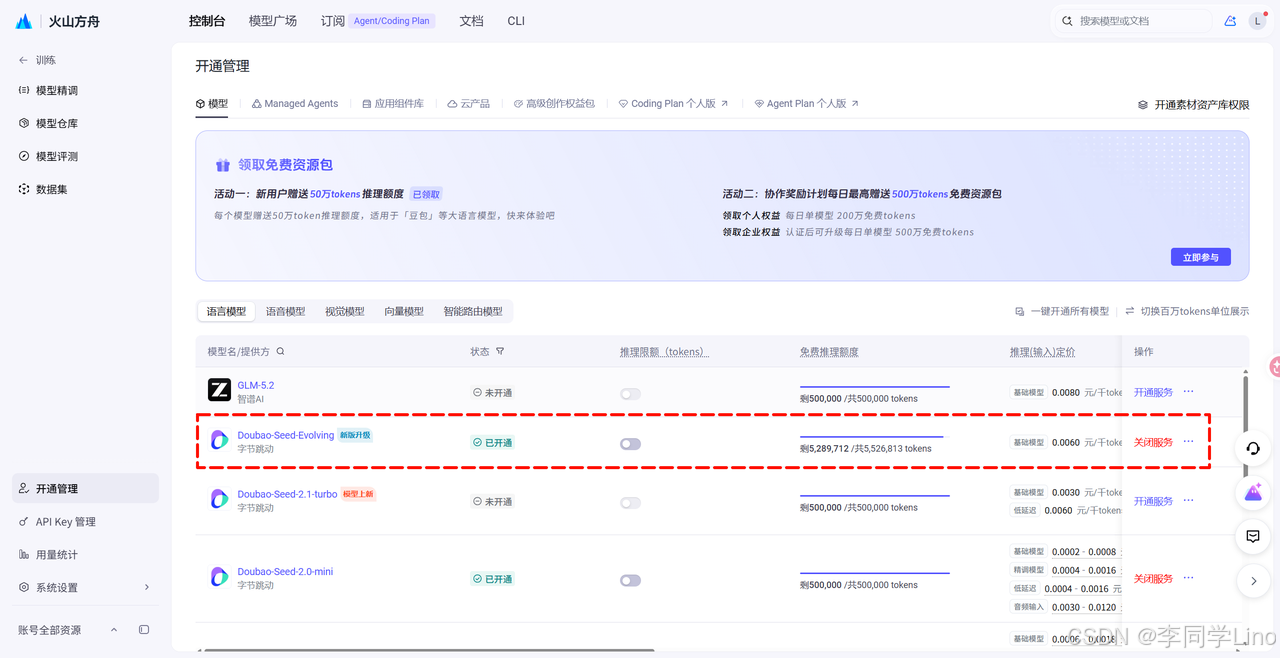The width and height of the screenshot is (1280, 658).
Task: Select the Managed Agents tab
Action: coord(295,104)
